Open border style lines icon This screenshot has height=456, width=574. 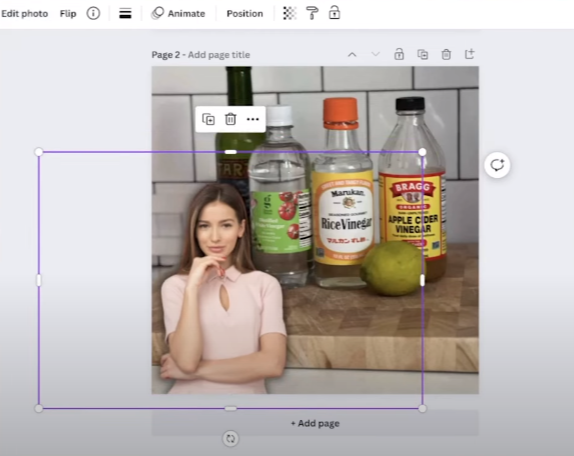125,14
